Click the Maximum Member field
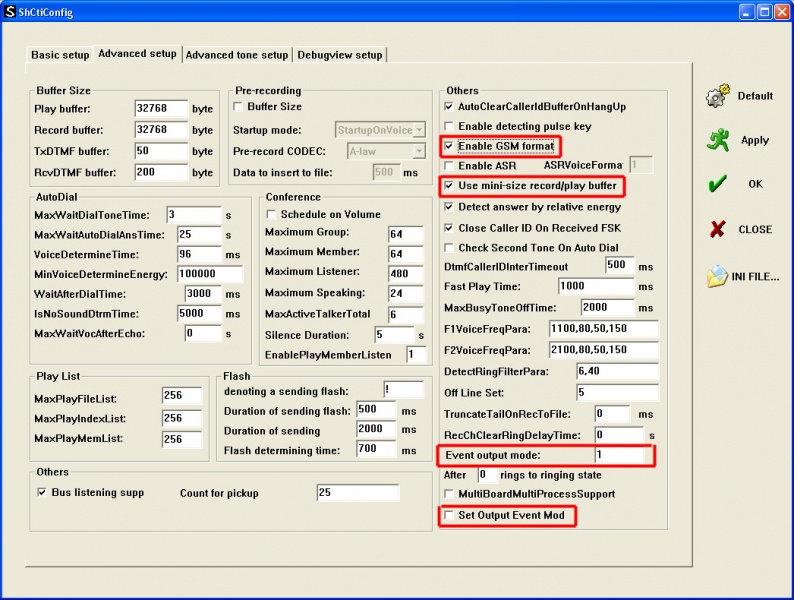The height and width of the screenshot is (600, 794). [x=406, y=253]
